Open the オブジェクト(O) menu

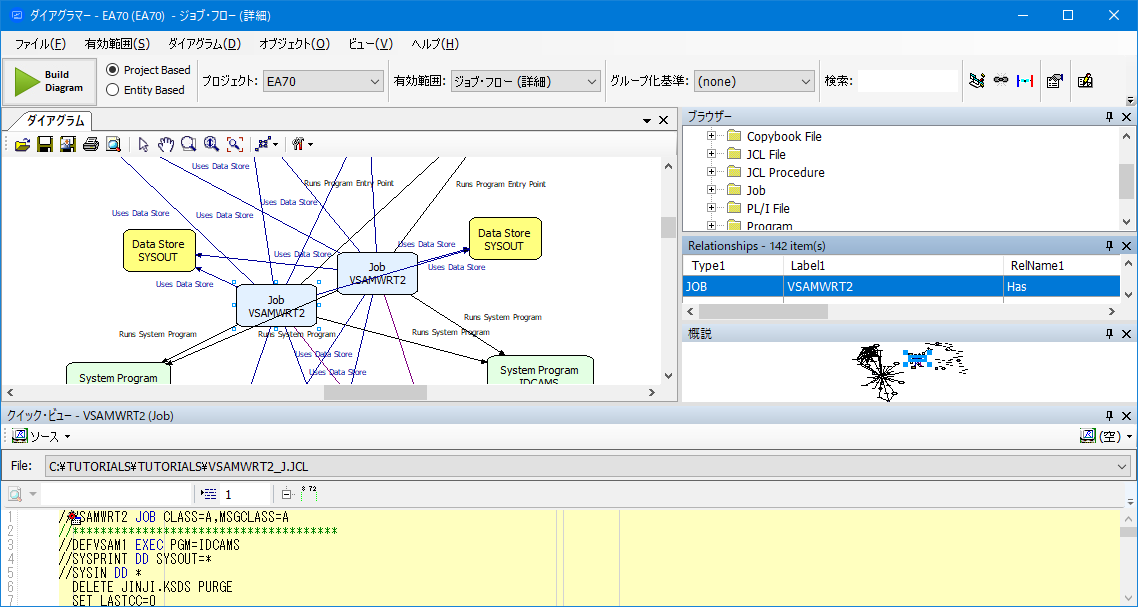tap(294, 44)
